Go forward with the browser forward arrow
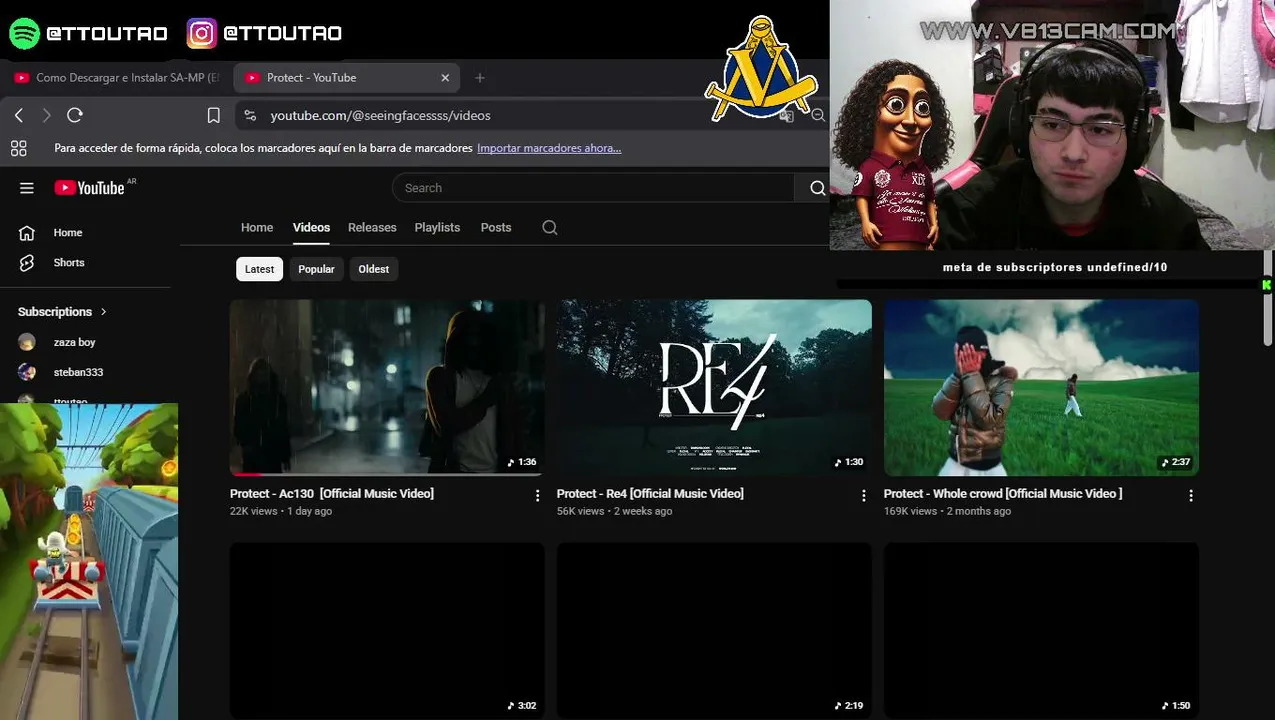Image resolution: width=1275 pixels, height=720 pixels. pyautogui.click(x=46, y=115)
